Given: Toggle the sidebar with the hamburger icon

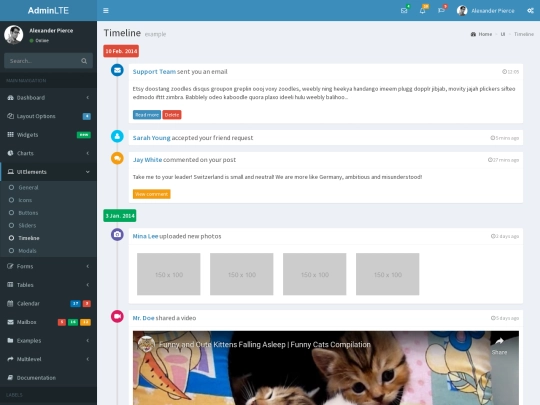Looking at the screenshot, I should pos(106,11).
